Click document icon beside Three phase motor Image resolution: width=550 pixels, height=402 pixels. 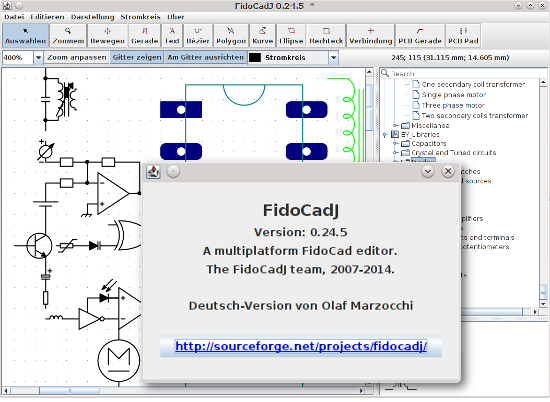[416, 105]
